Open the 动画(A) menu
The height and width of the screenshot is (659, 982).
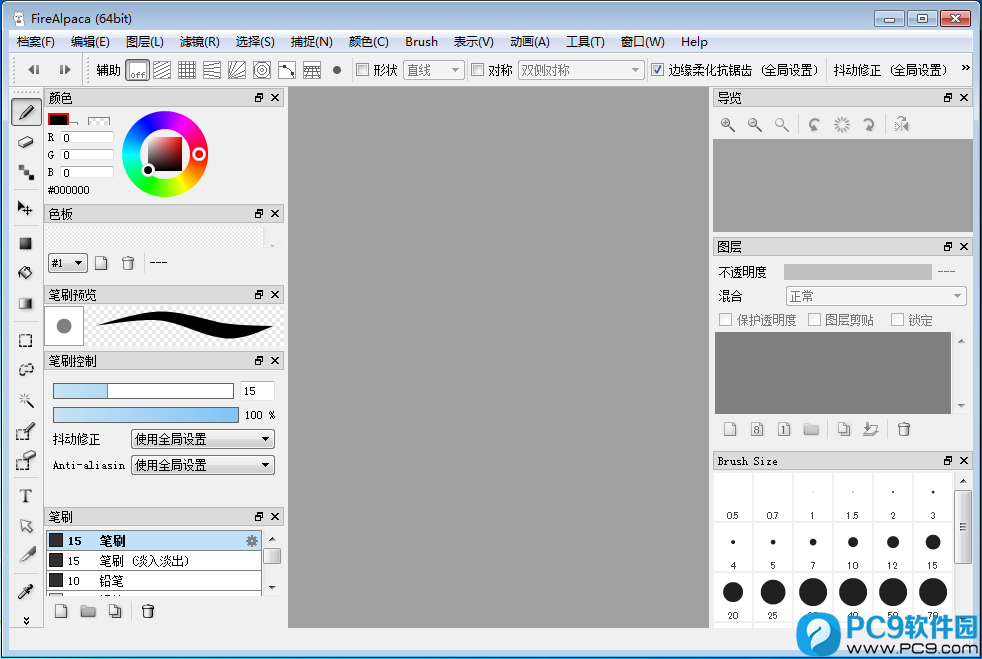tap(530, 42)
